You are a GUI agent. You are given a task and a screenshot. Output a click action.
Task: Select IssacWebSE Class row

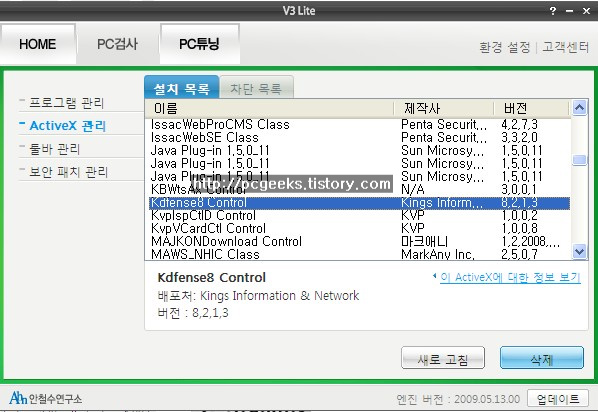pos(360,137)
